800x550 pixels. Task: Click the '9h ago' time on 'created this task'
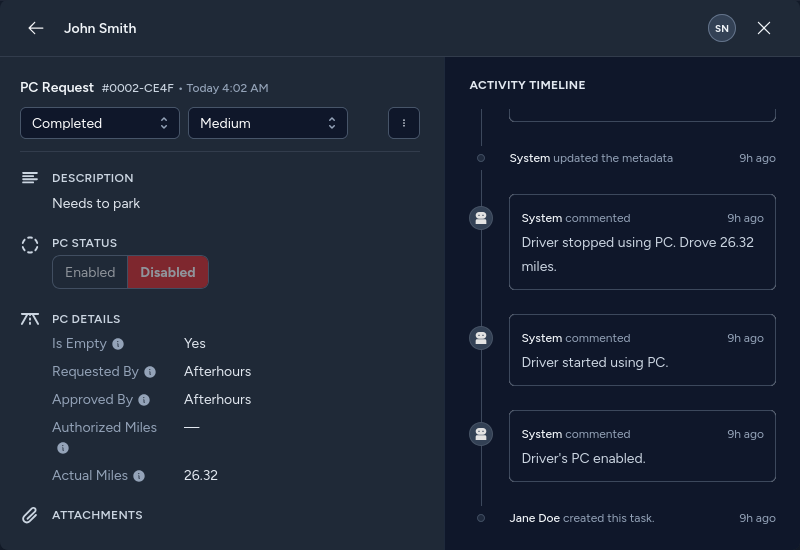757,518
